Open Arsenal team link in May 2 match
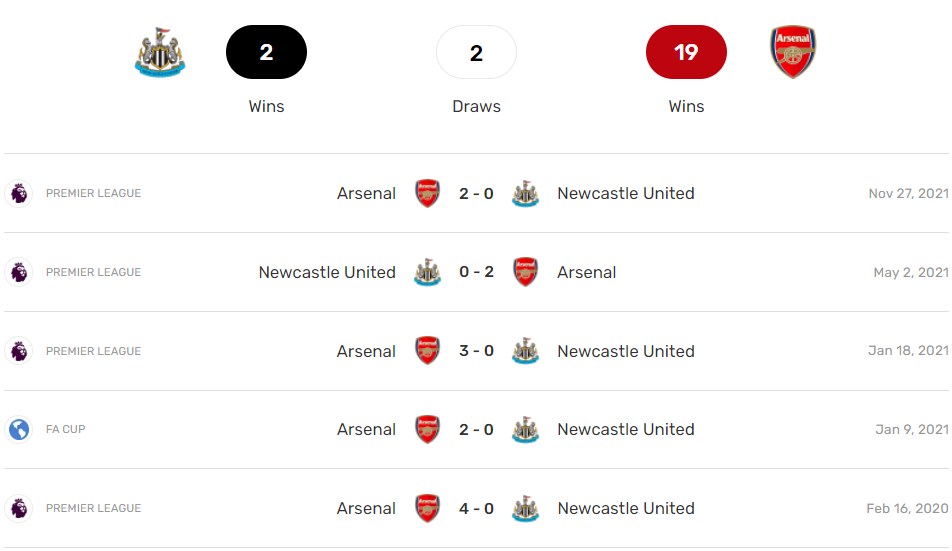This screenshot has height=551, width=952. [x=586, y=272]
